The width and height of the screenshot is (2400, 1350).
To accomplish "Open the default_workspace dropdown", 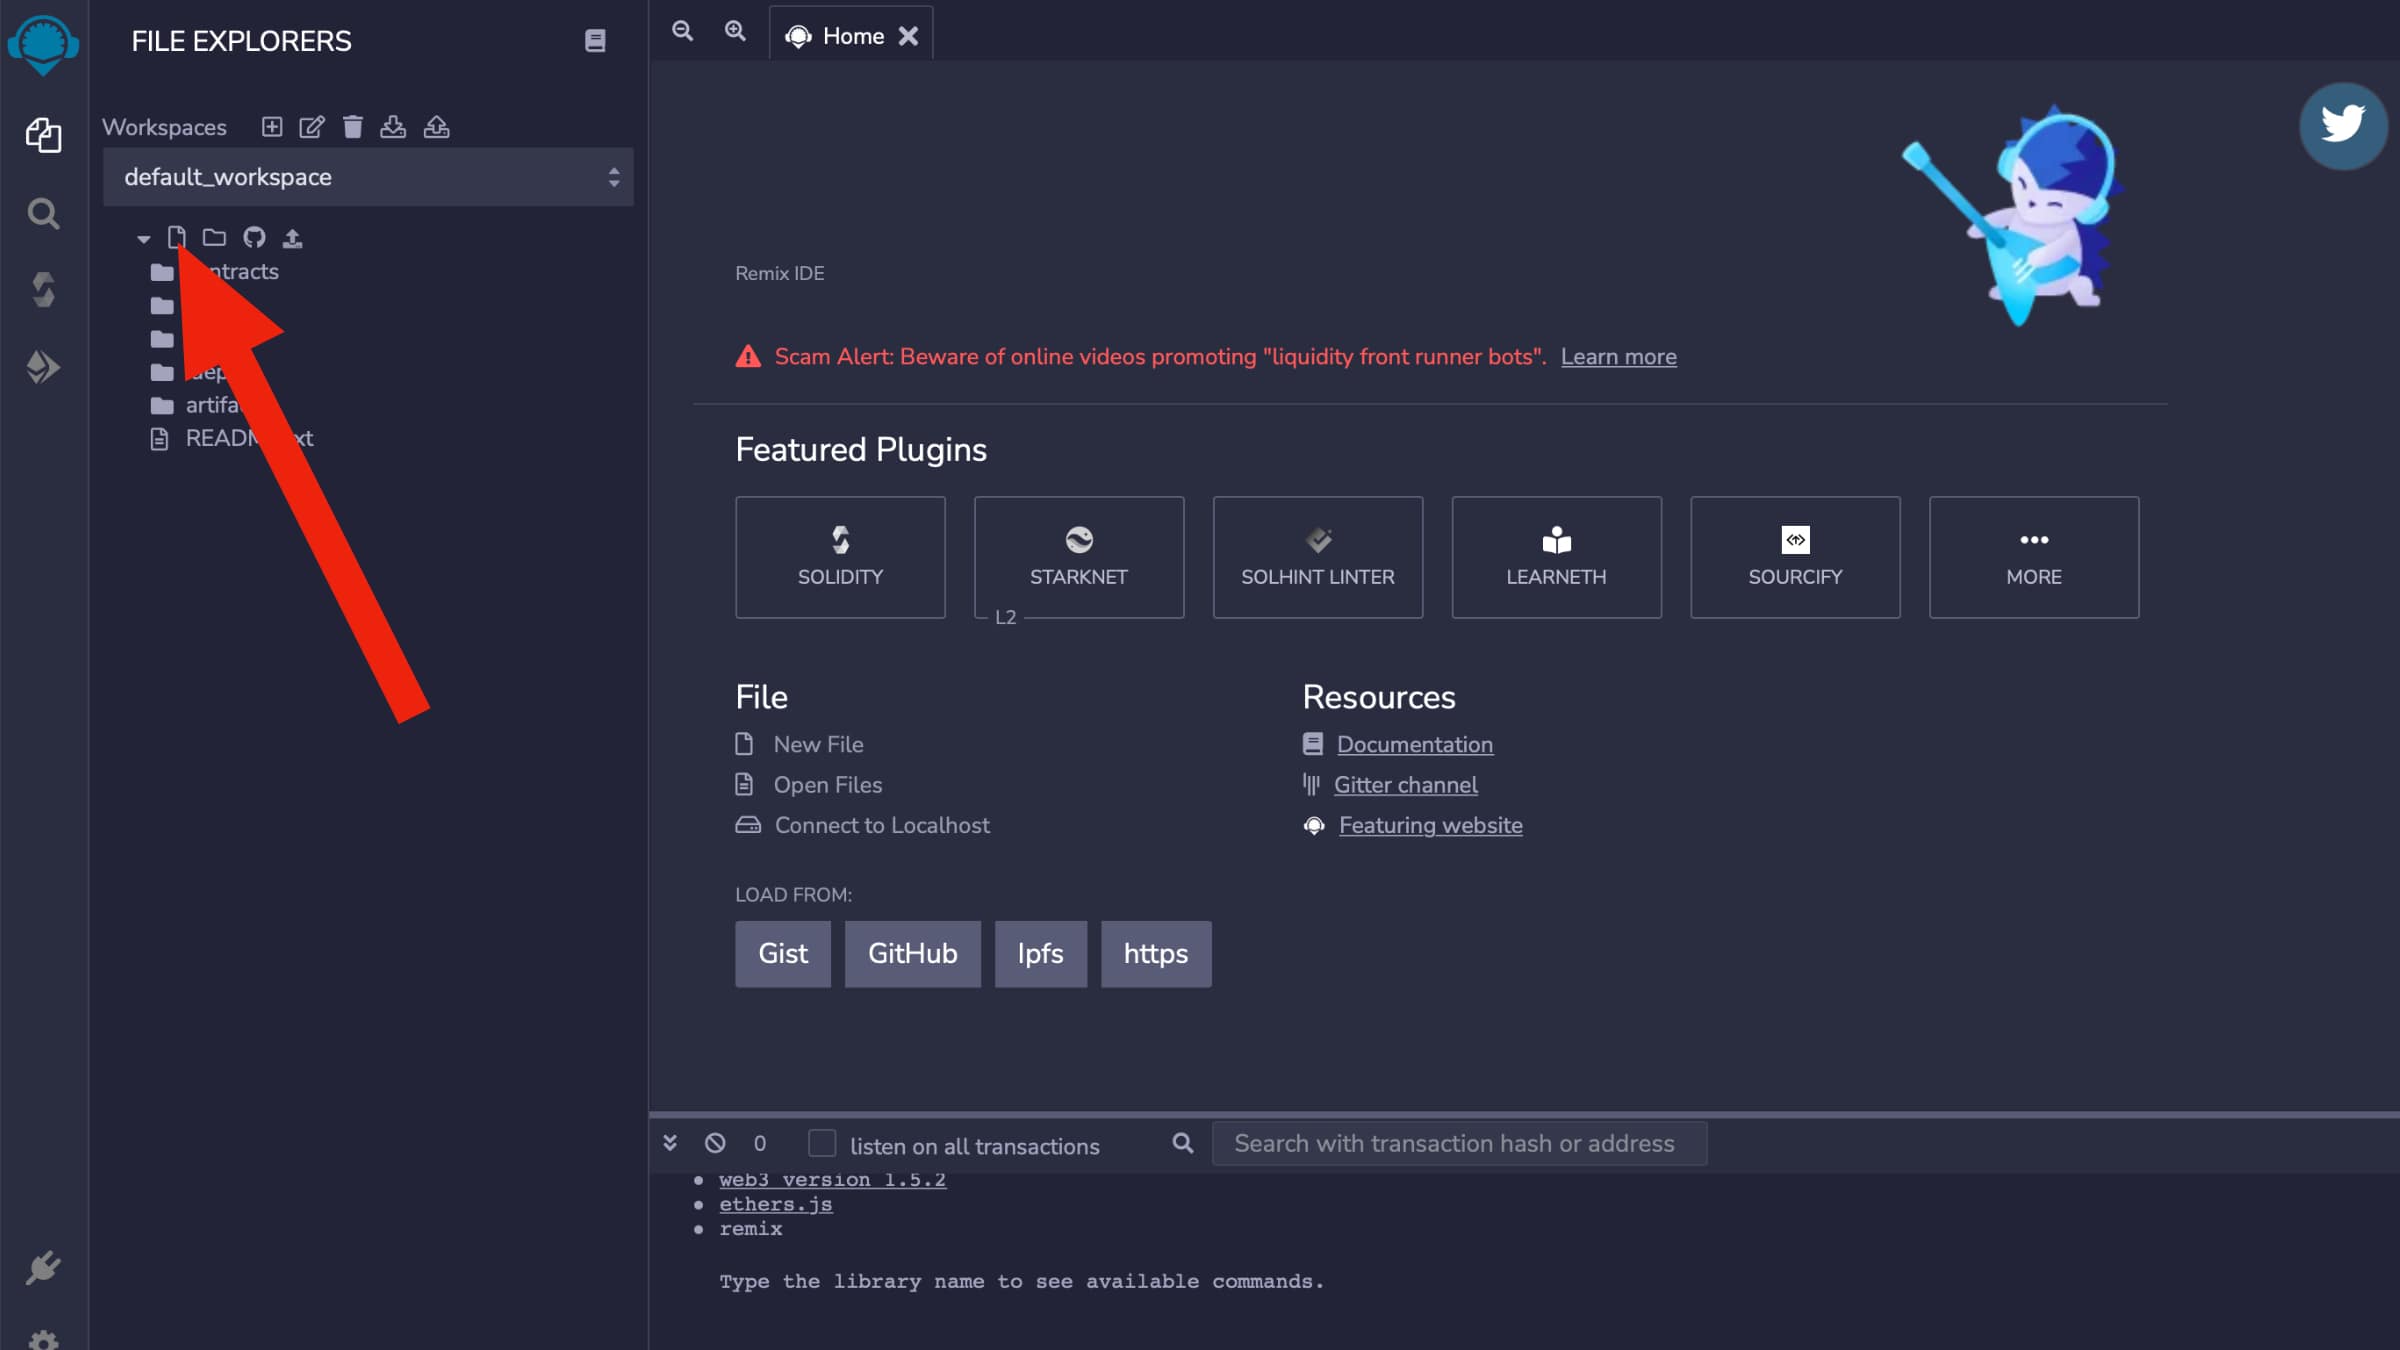I will (368, 177).
